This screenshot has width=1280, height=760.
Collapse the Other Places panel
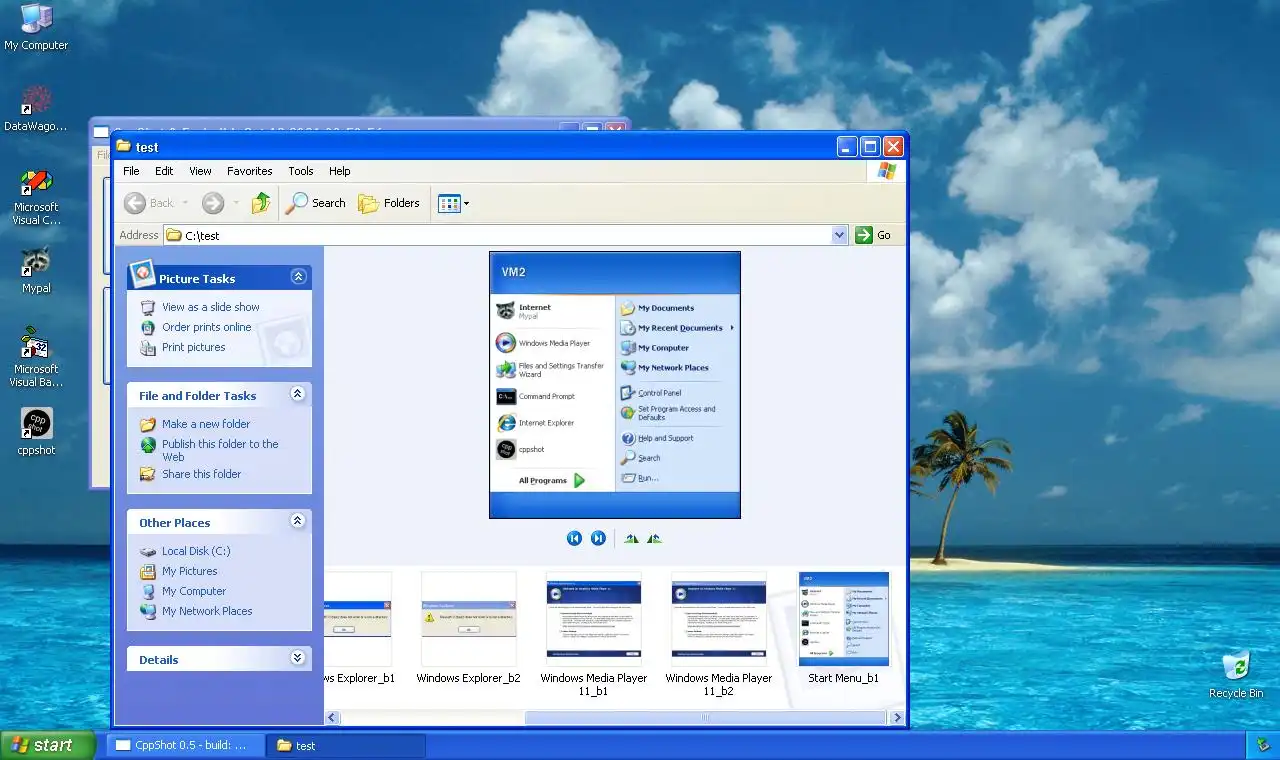click(297, 521)
